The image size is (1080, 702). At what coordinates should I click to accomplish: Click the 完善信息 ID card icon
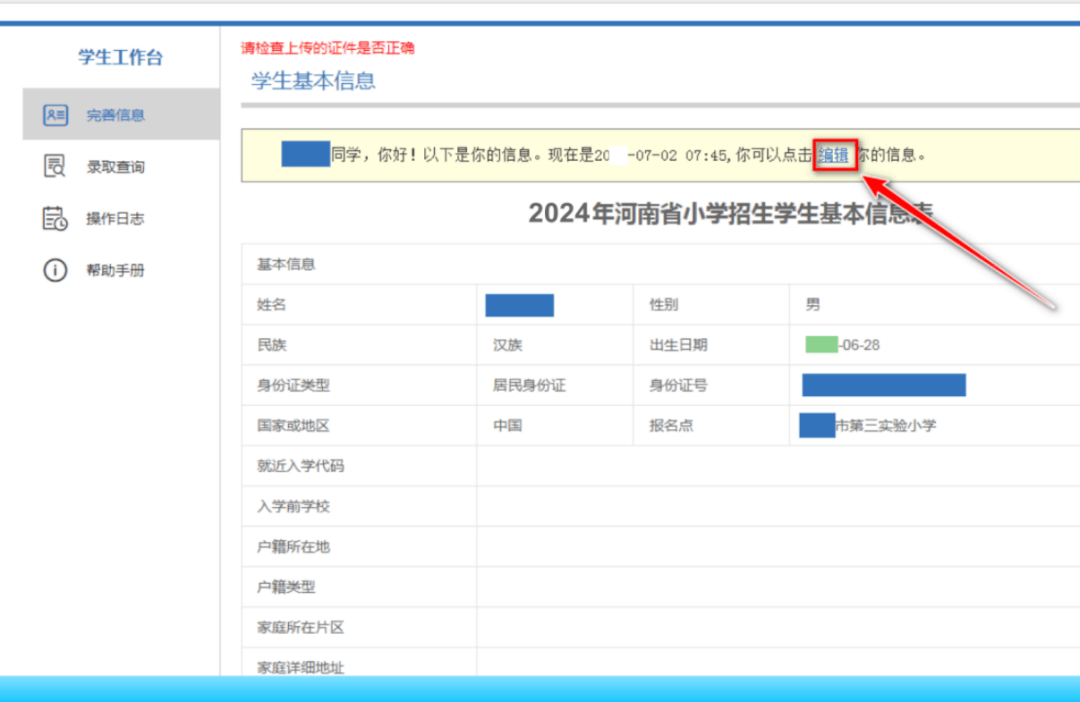(55, 115)
